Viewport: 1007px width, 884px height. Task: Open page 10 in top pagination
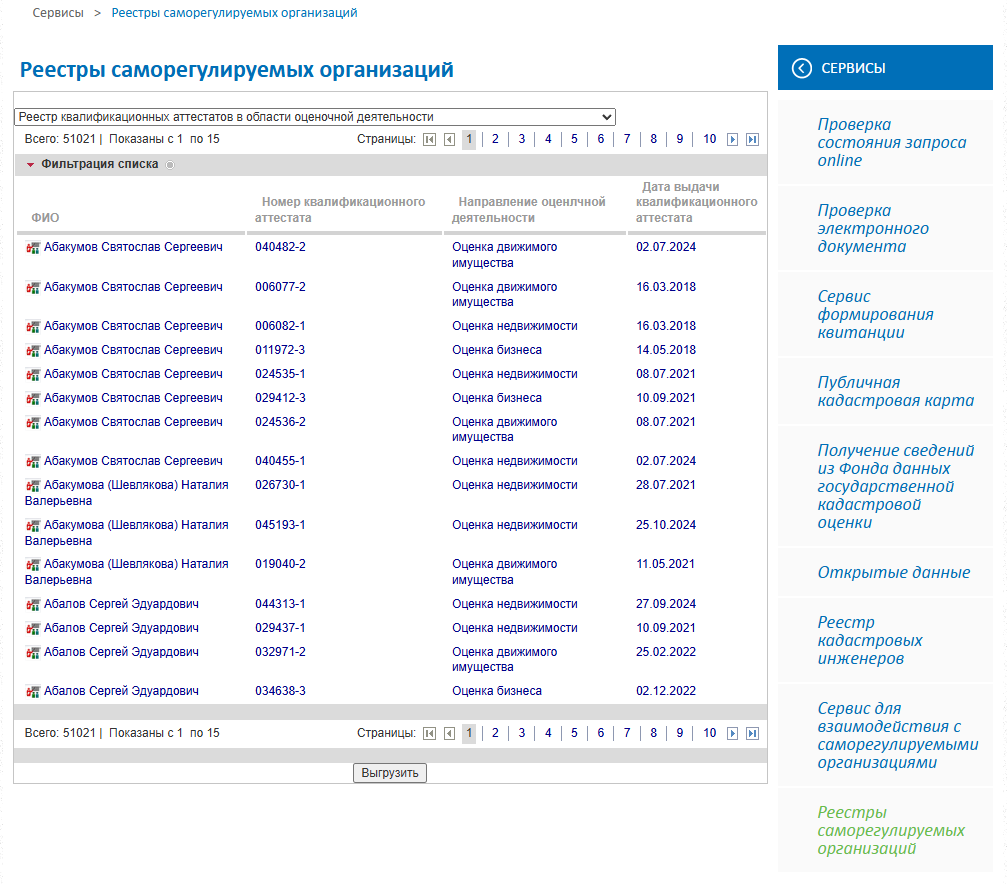point(709,139)
